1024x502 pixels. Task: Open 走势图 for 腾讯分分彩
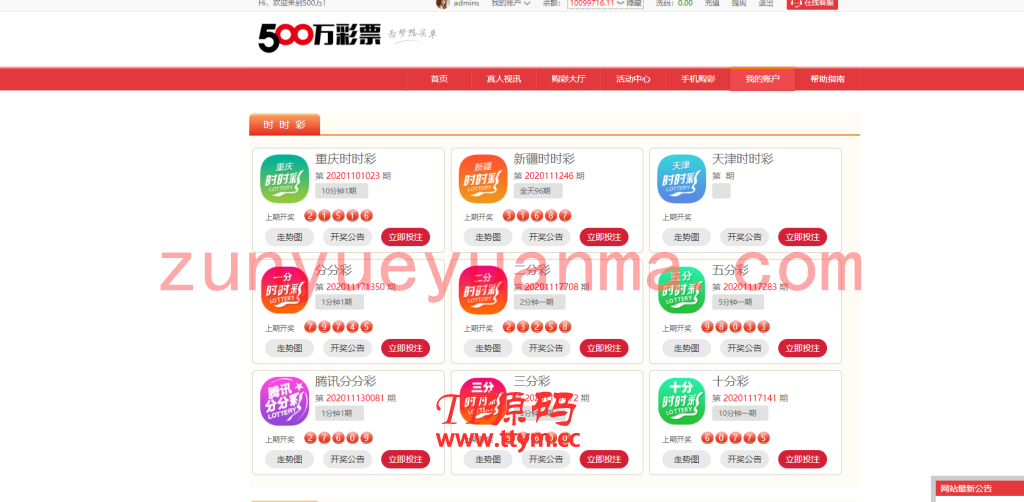tap(289, 459)
